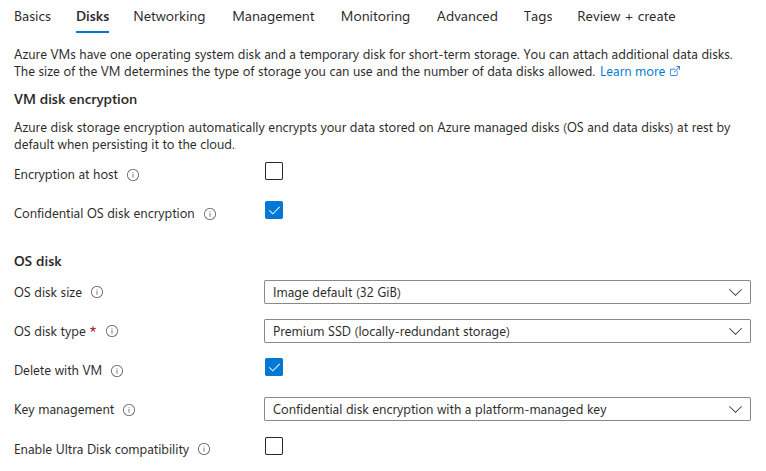Image resolution: width=766 pixels, height=471 pixels.
Task: Click info icon next to OS disk size
Action: pyautogui.click(x=97, y=293)
